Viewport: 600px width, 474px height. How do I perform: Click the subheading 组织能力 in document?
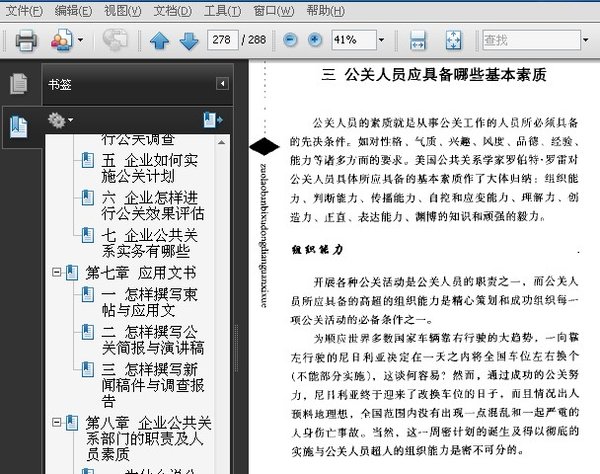[x=317, y=250]
